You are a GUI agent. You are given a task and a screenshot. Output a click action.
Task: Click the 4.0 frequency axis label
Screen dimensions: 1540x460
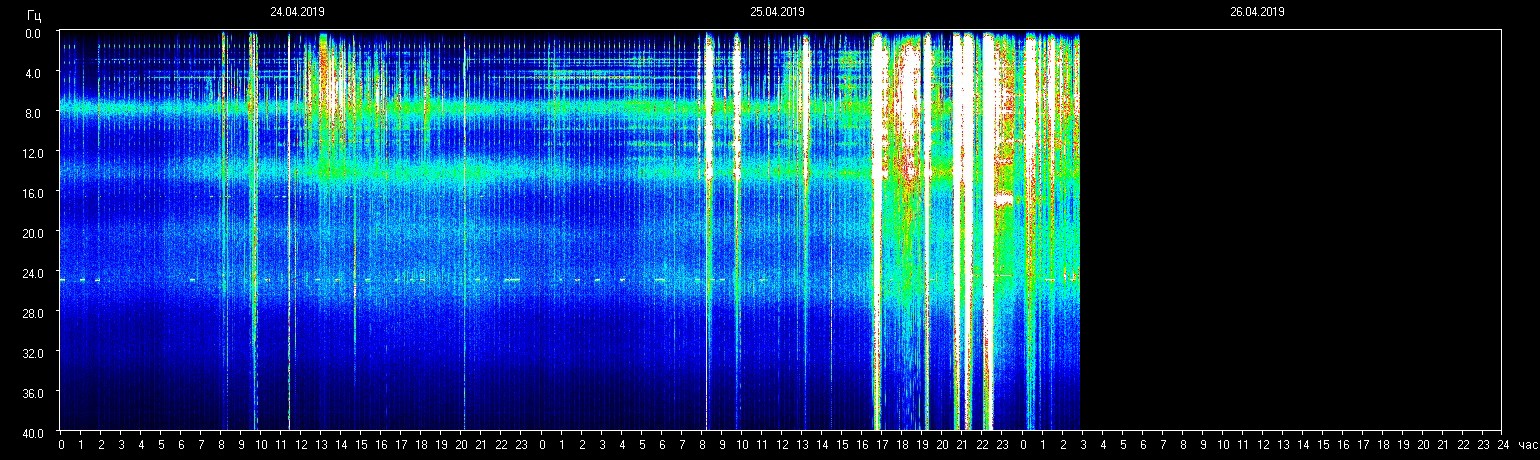pyautogui.click(x=32, y=73)
